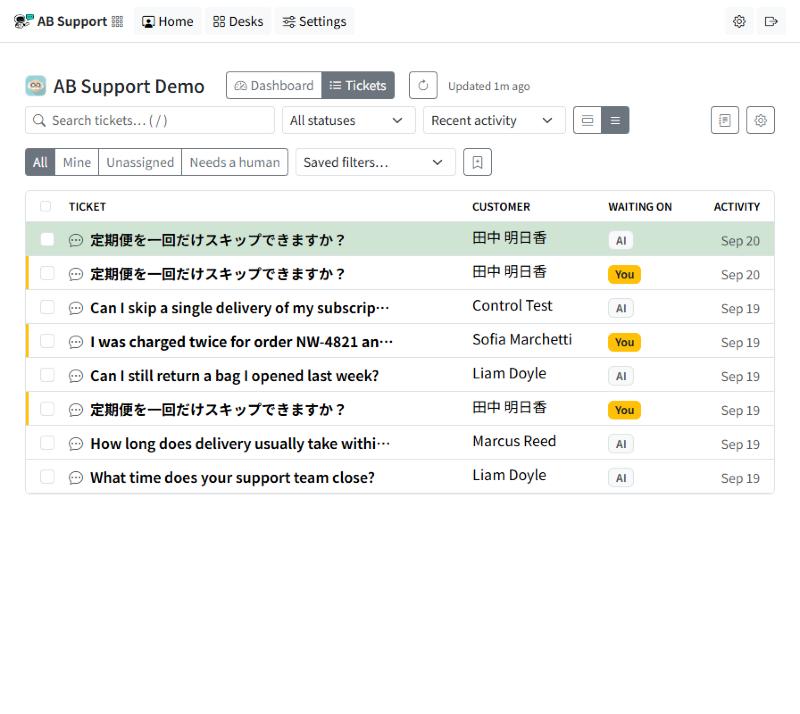
Task: Open ticket about returning an opened bag
Action: 235,376
